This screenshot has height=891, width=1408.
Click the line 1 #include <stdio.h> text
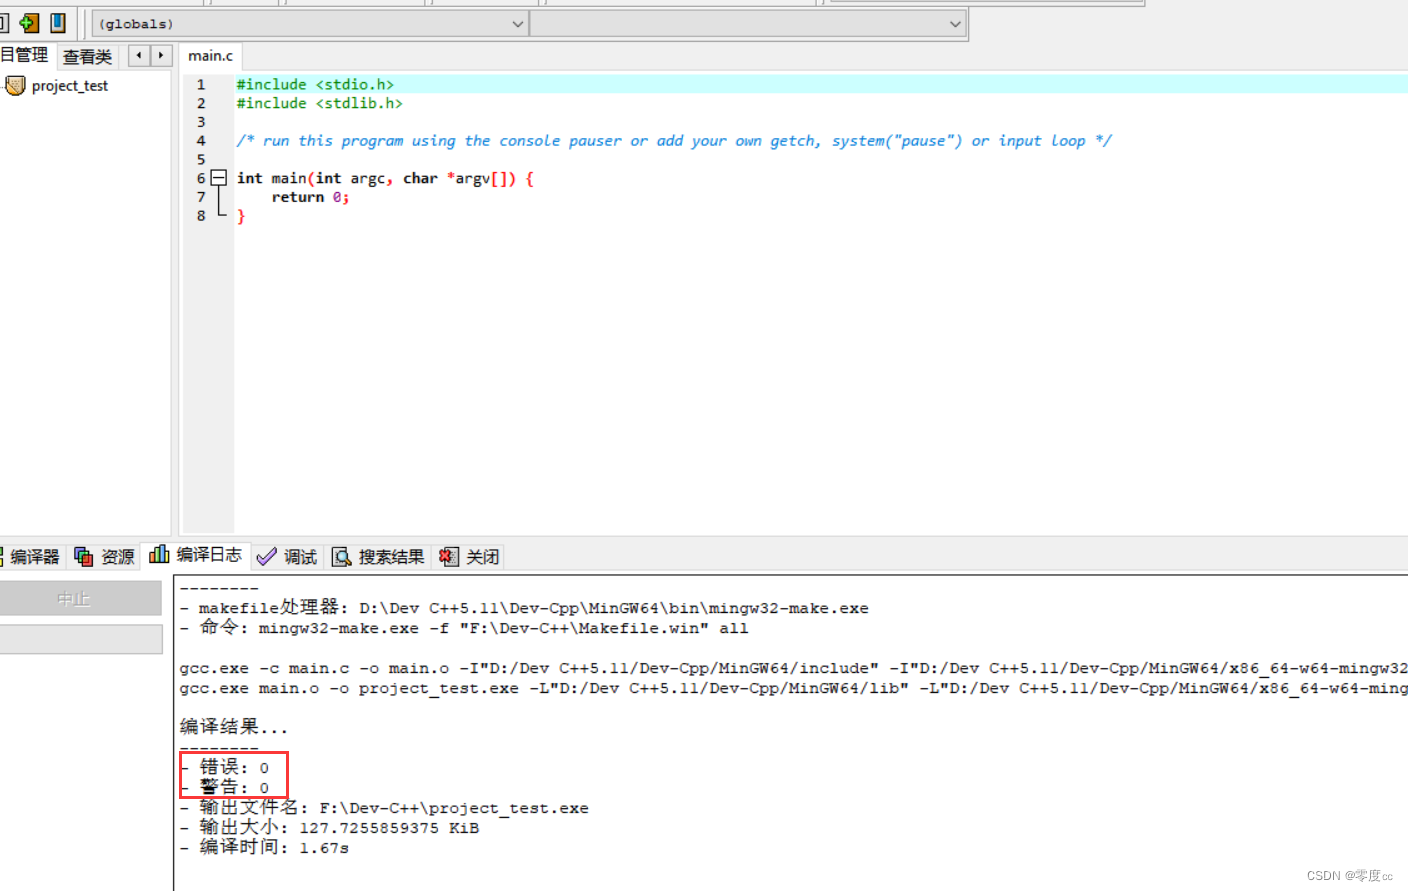pos(315,85)
